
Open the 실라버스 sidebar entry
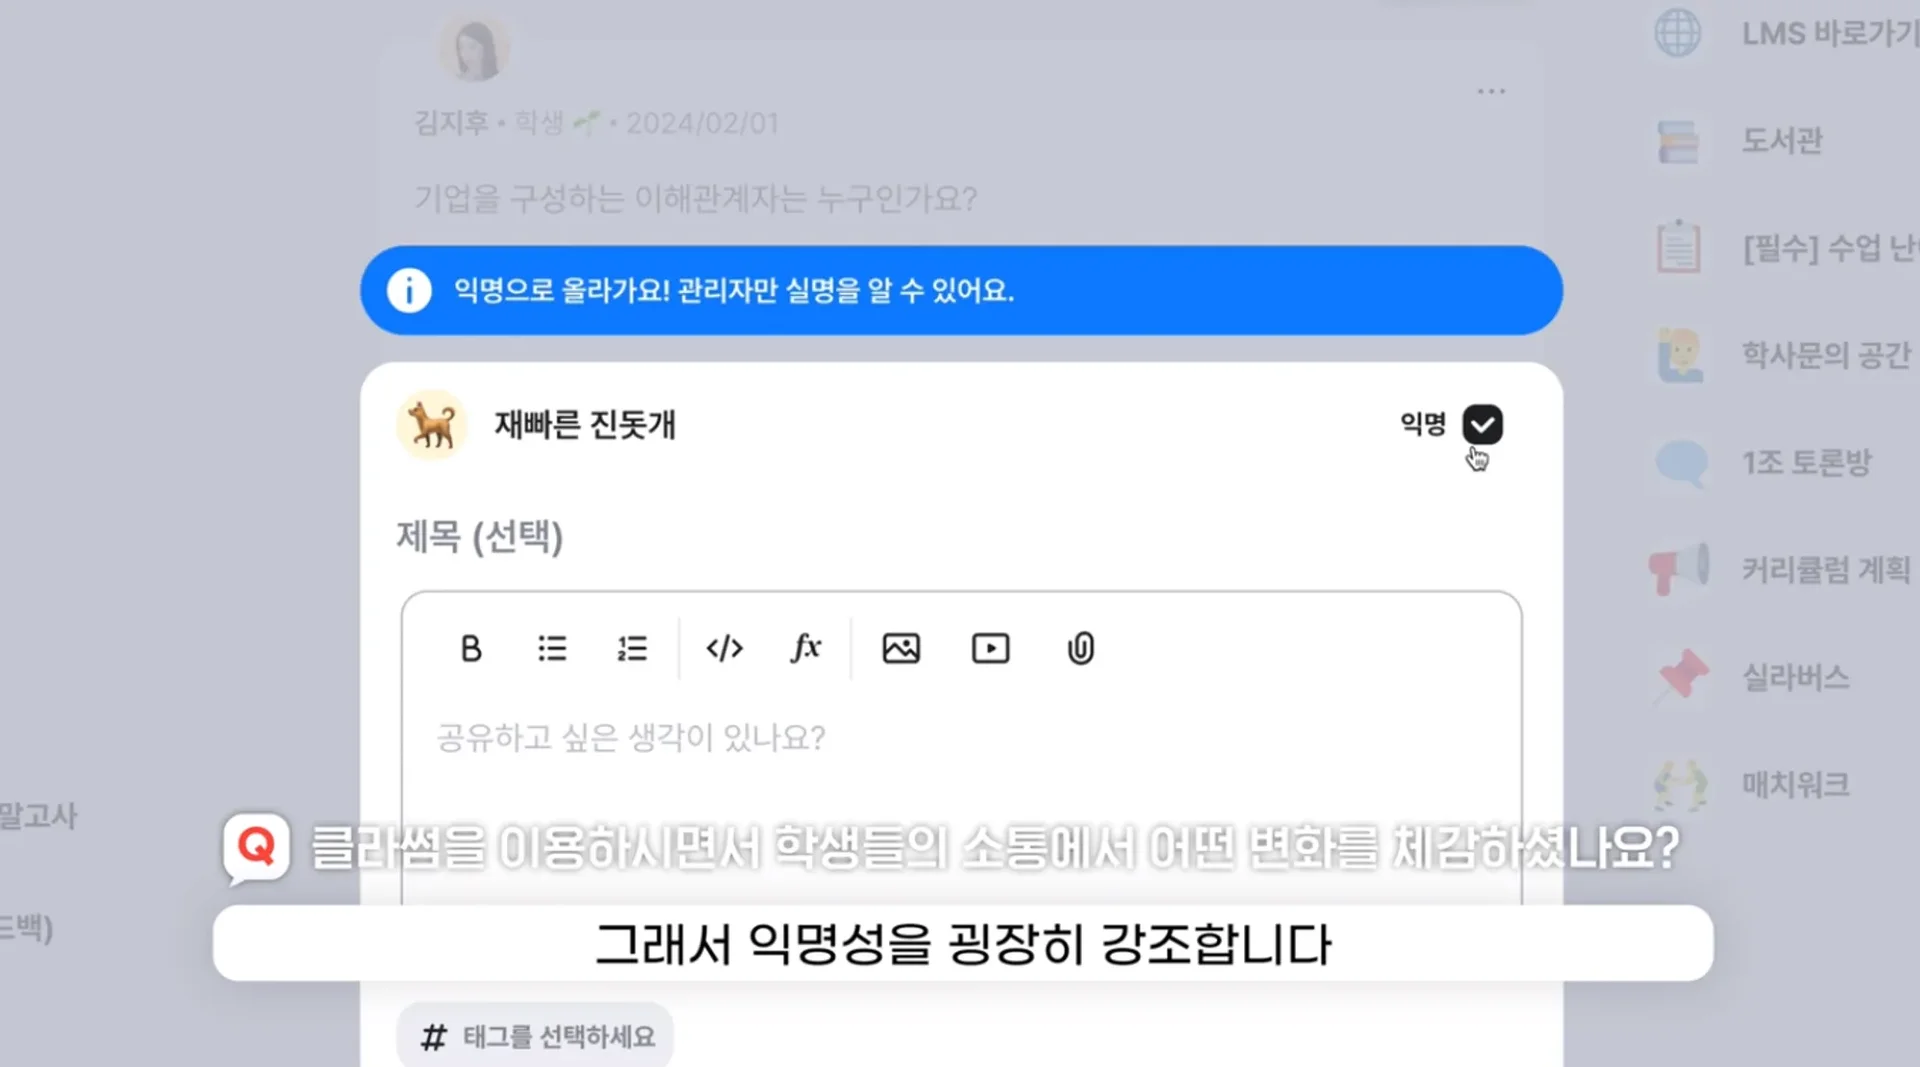click(1795, 677)
